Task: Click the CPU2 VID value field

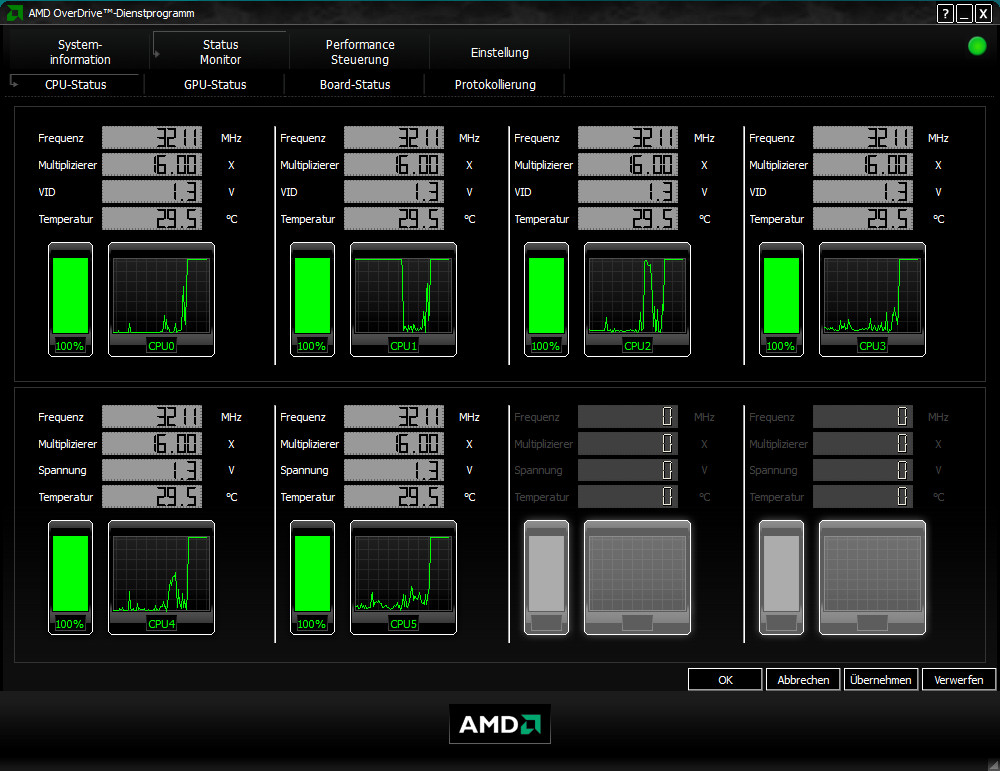Action: [x=628, y=191]
